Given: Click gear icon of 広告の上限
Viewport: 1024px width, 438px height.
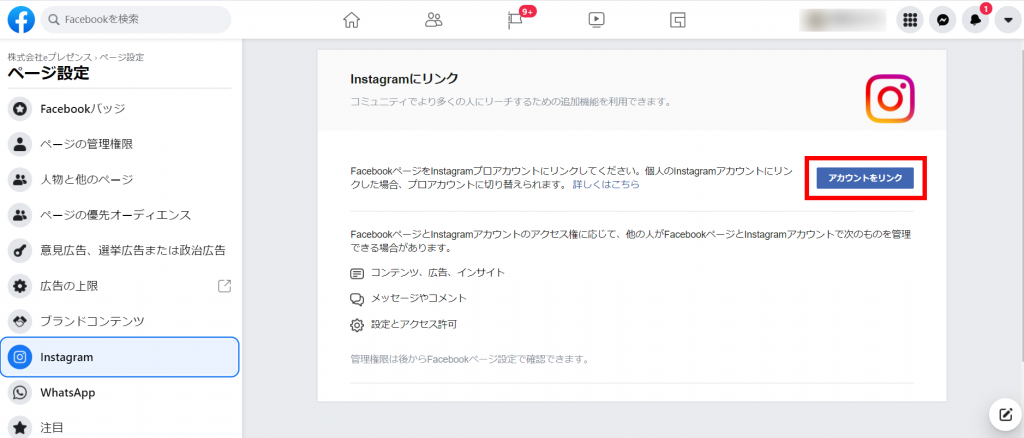Looking at the screenshot, I should tap(20, 286).
